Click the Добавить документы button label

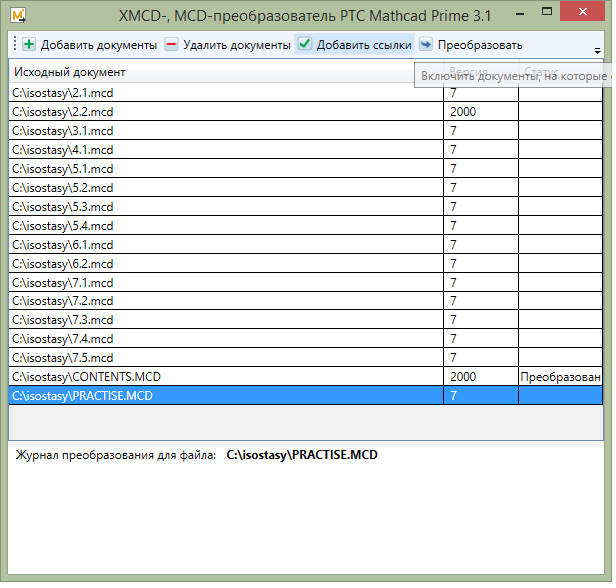(99, 45)
